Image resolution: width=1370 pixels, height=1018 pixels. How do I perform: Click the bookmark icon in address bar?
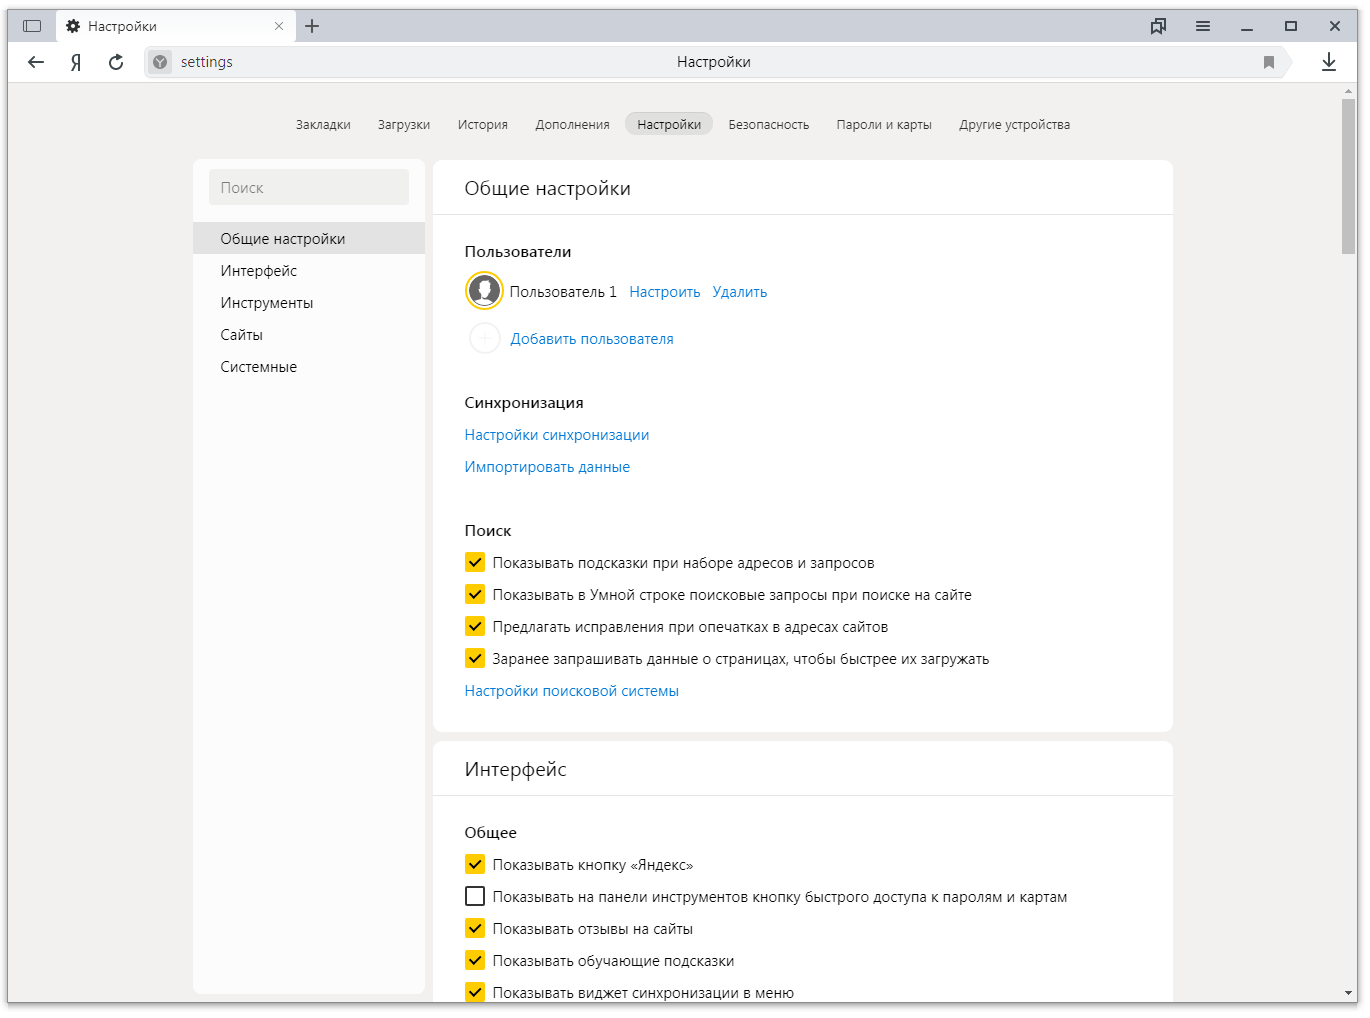pos(1268,62)
